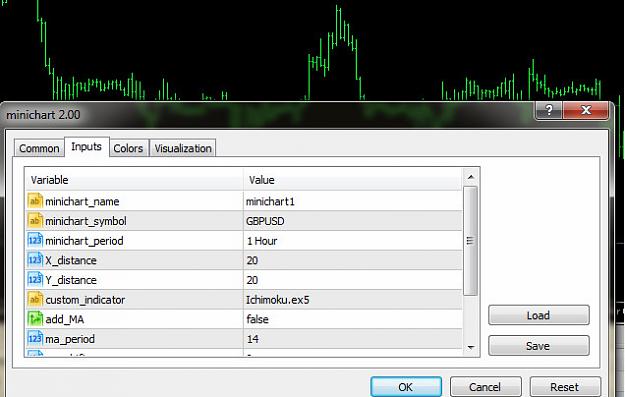
Task: Select the minichart1 value cell
Action: pos(353,201)
